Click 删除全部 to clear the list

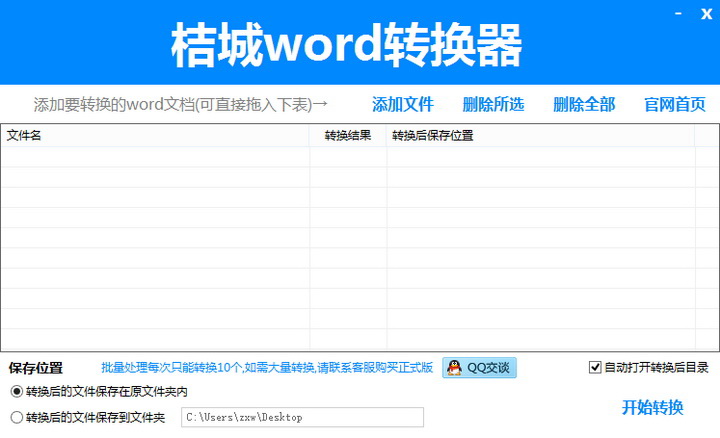[584, 105]
